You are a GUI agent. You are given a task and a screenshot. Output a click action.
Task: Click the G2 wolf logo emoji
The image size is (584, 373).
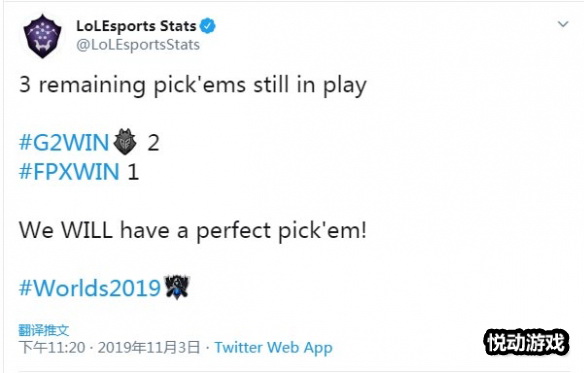(x=125, y=142)
